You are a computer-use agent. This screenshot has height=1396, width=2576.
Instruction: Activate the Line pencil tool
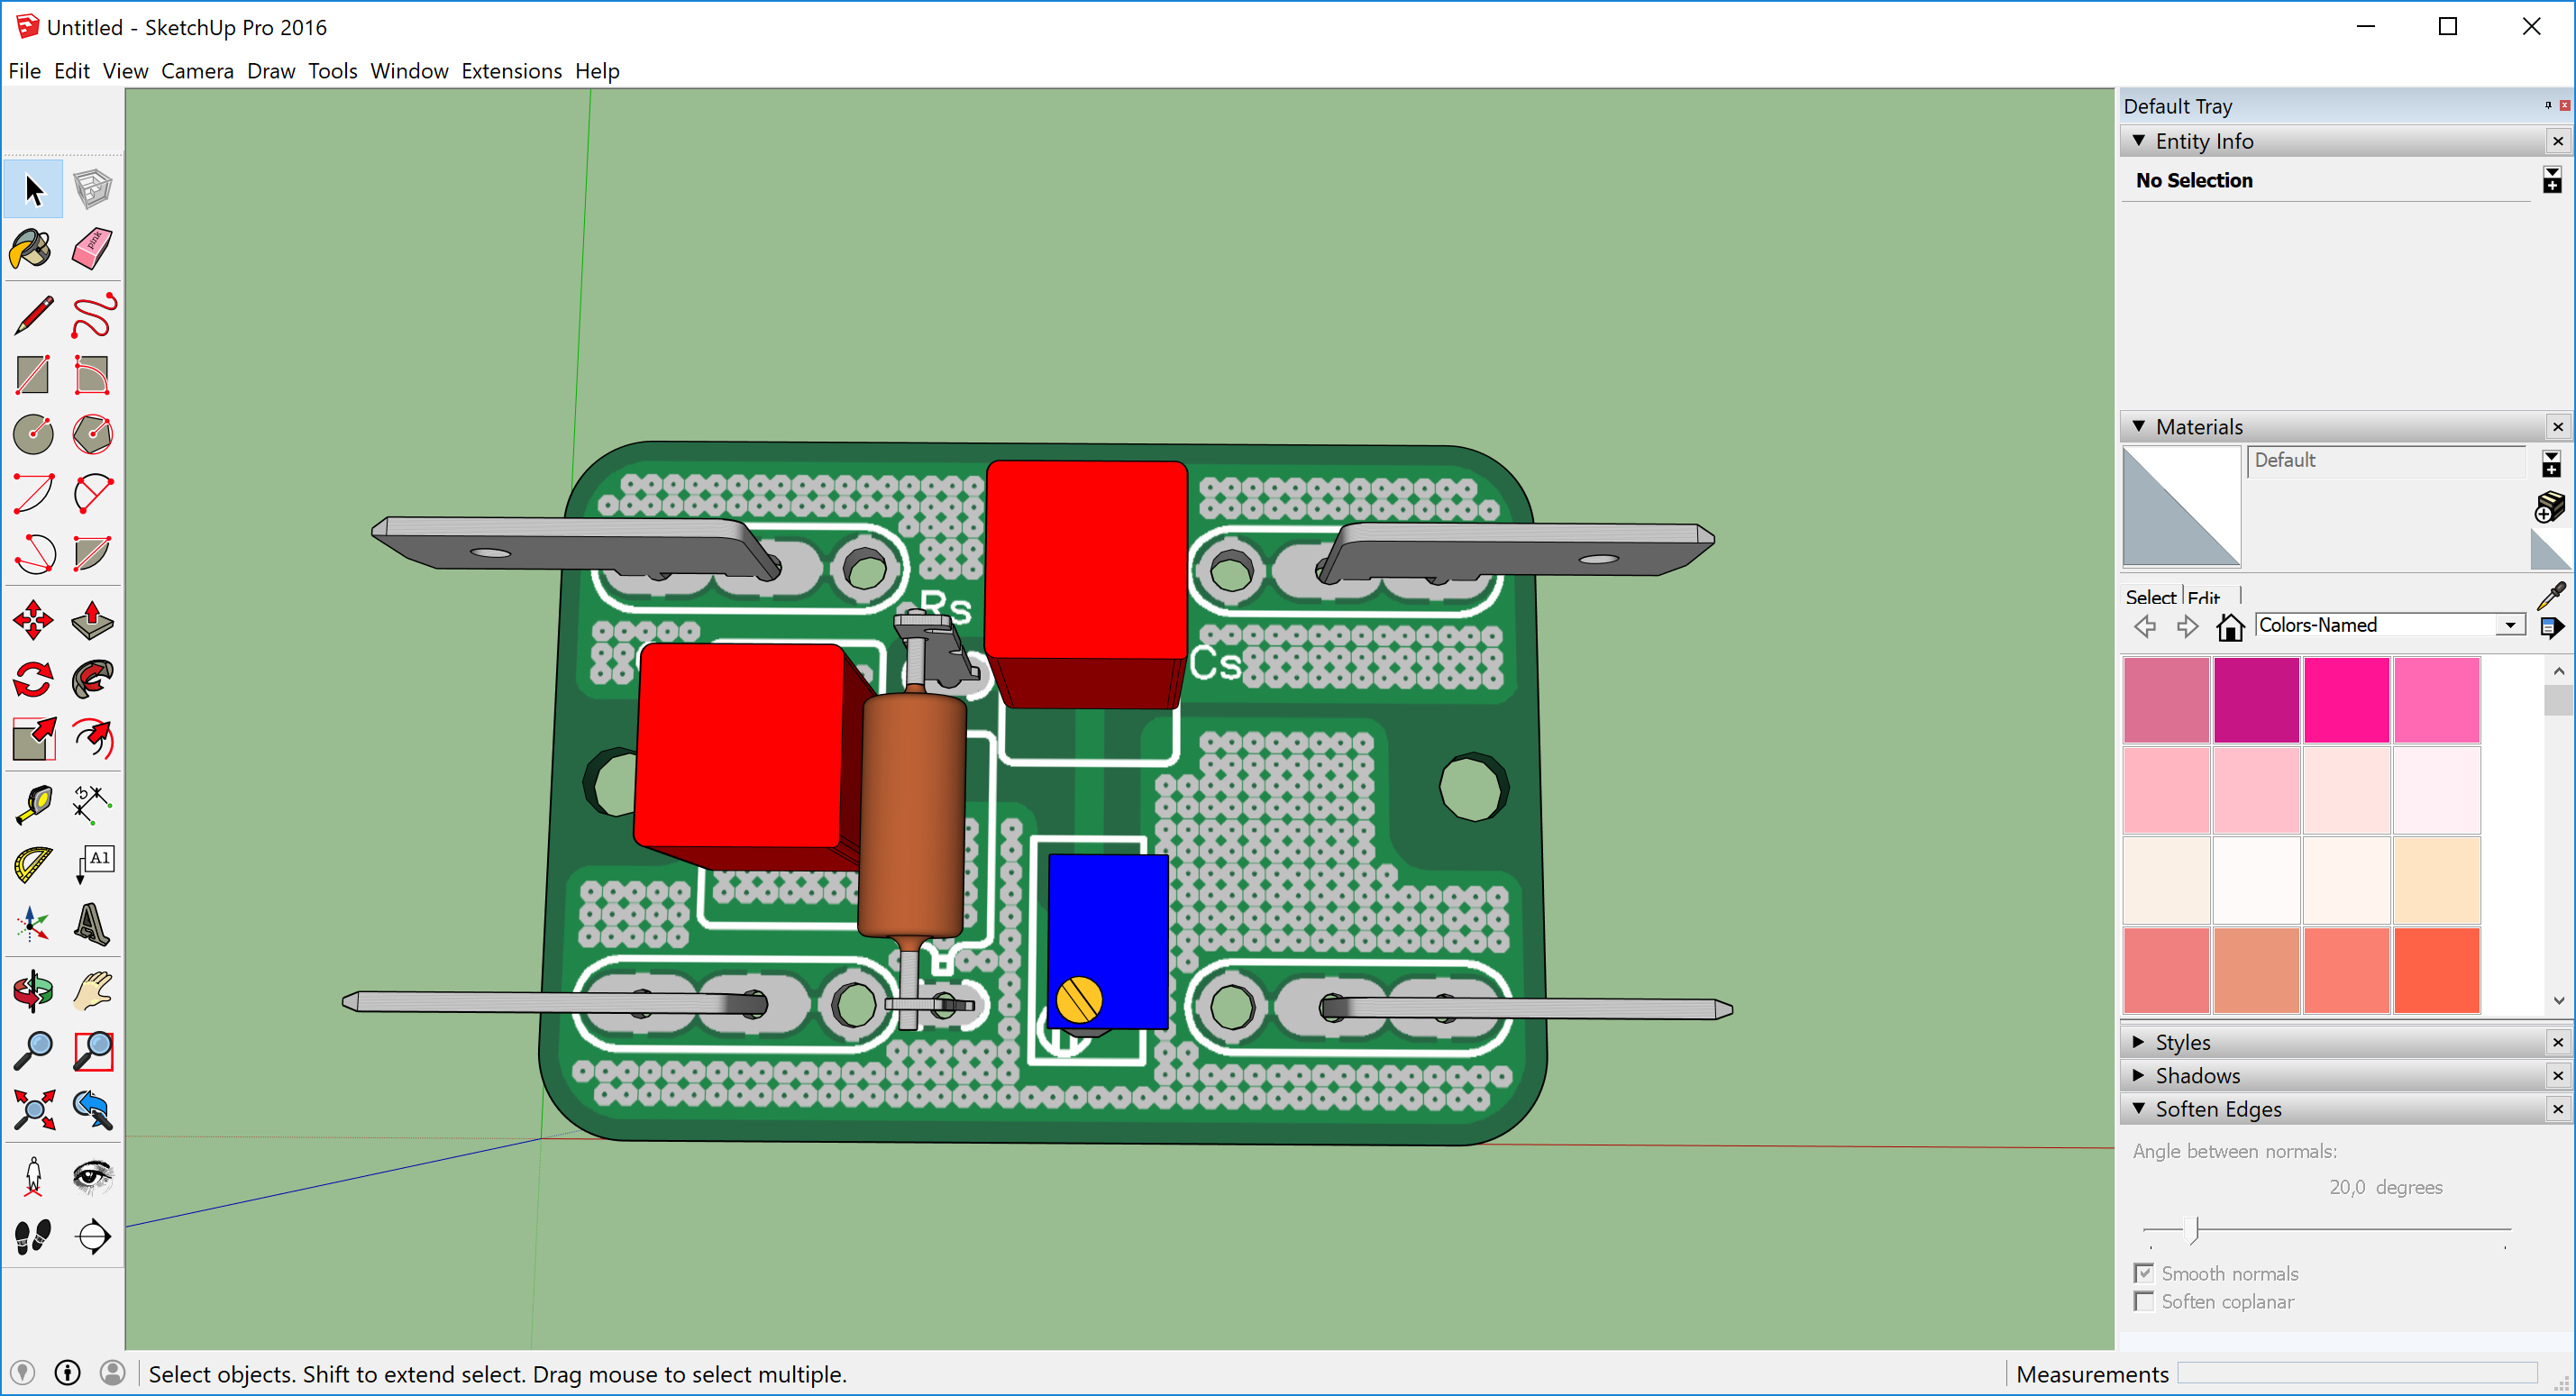33,316
